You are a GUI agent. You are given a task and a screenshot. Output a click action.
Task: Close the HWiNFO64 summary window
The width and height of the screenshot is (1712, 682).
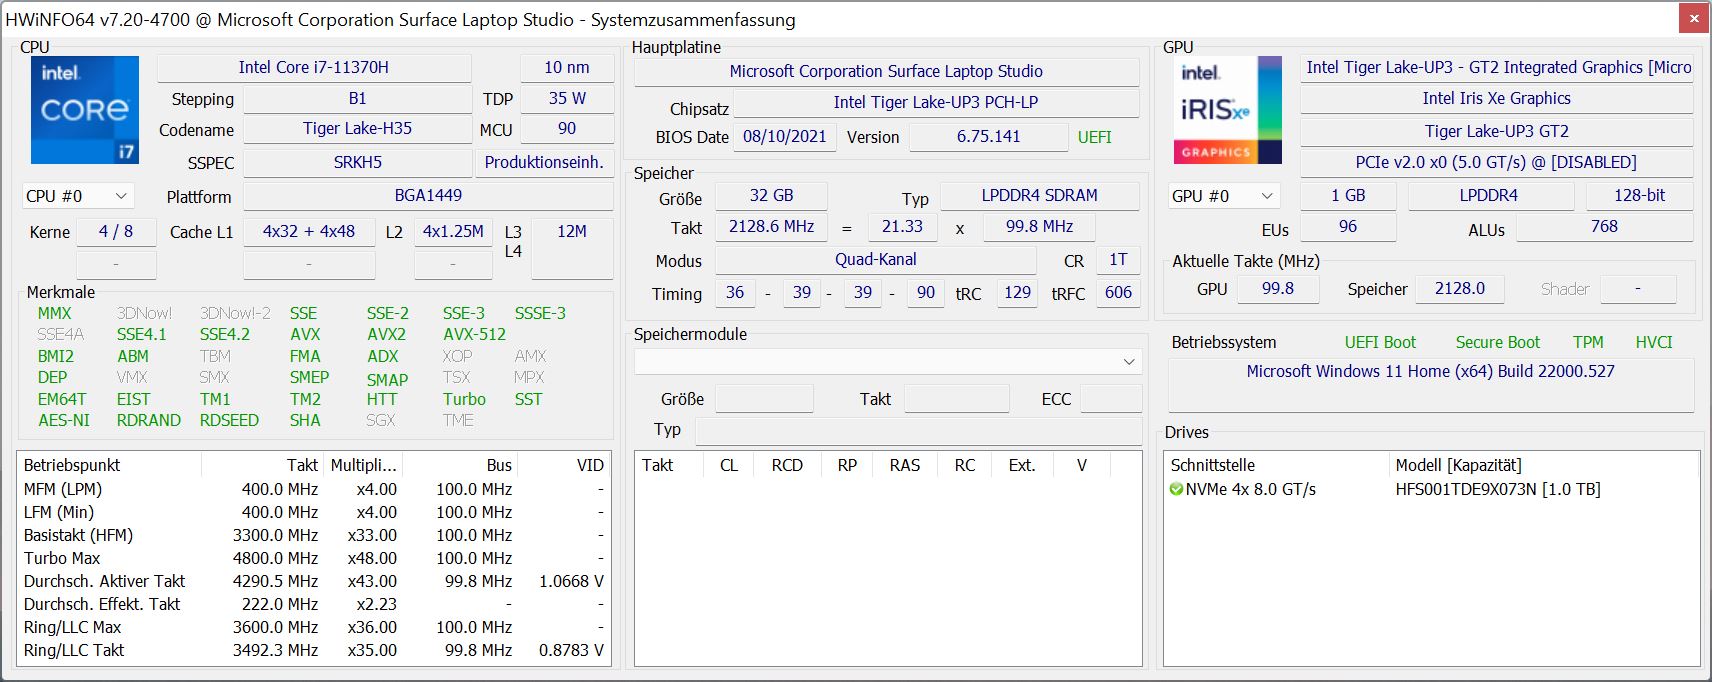[1694, 18]
